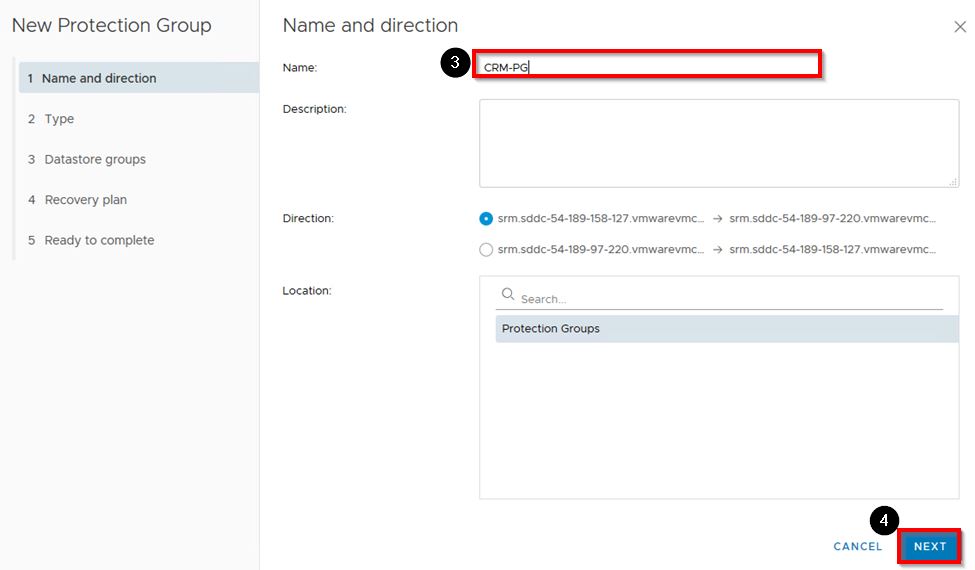
Task: Open the Recovery plan step
Action: [85, 200]
